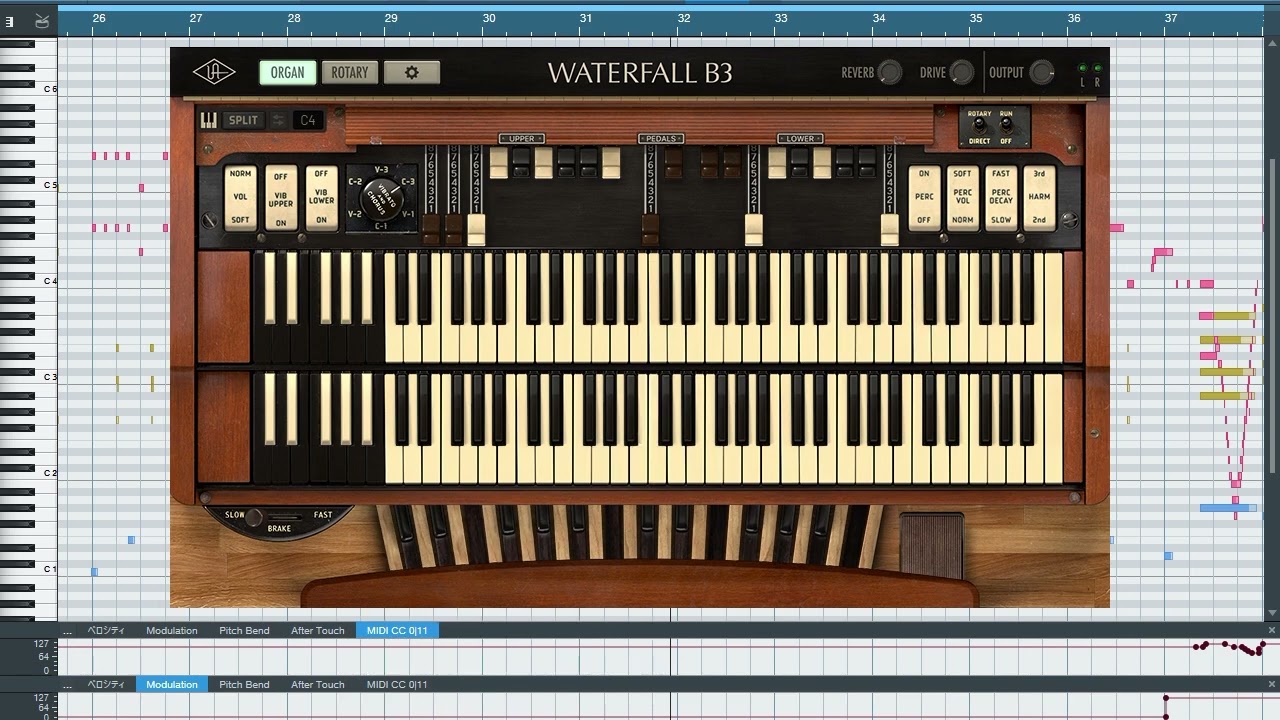The image size is (1280, 720).
Task: Click the WATERFALL B3 plugin title
Action: (640, 72)
